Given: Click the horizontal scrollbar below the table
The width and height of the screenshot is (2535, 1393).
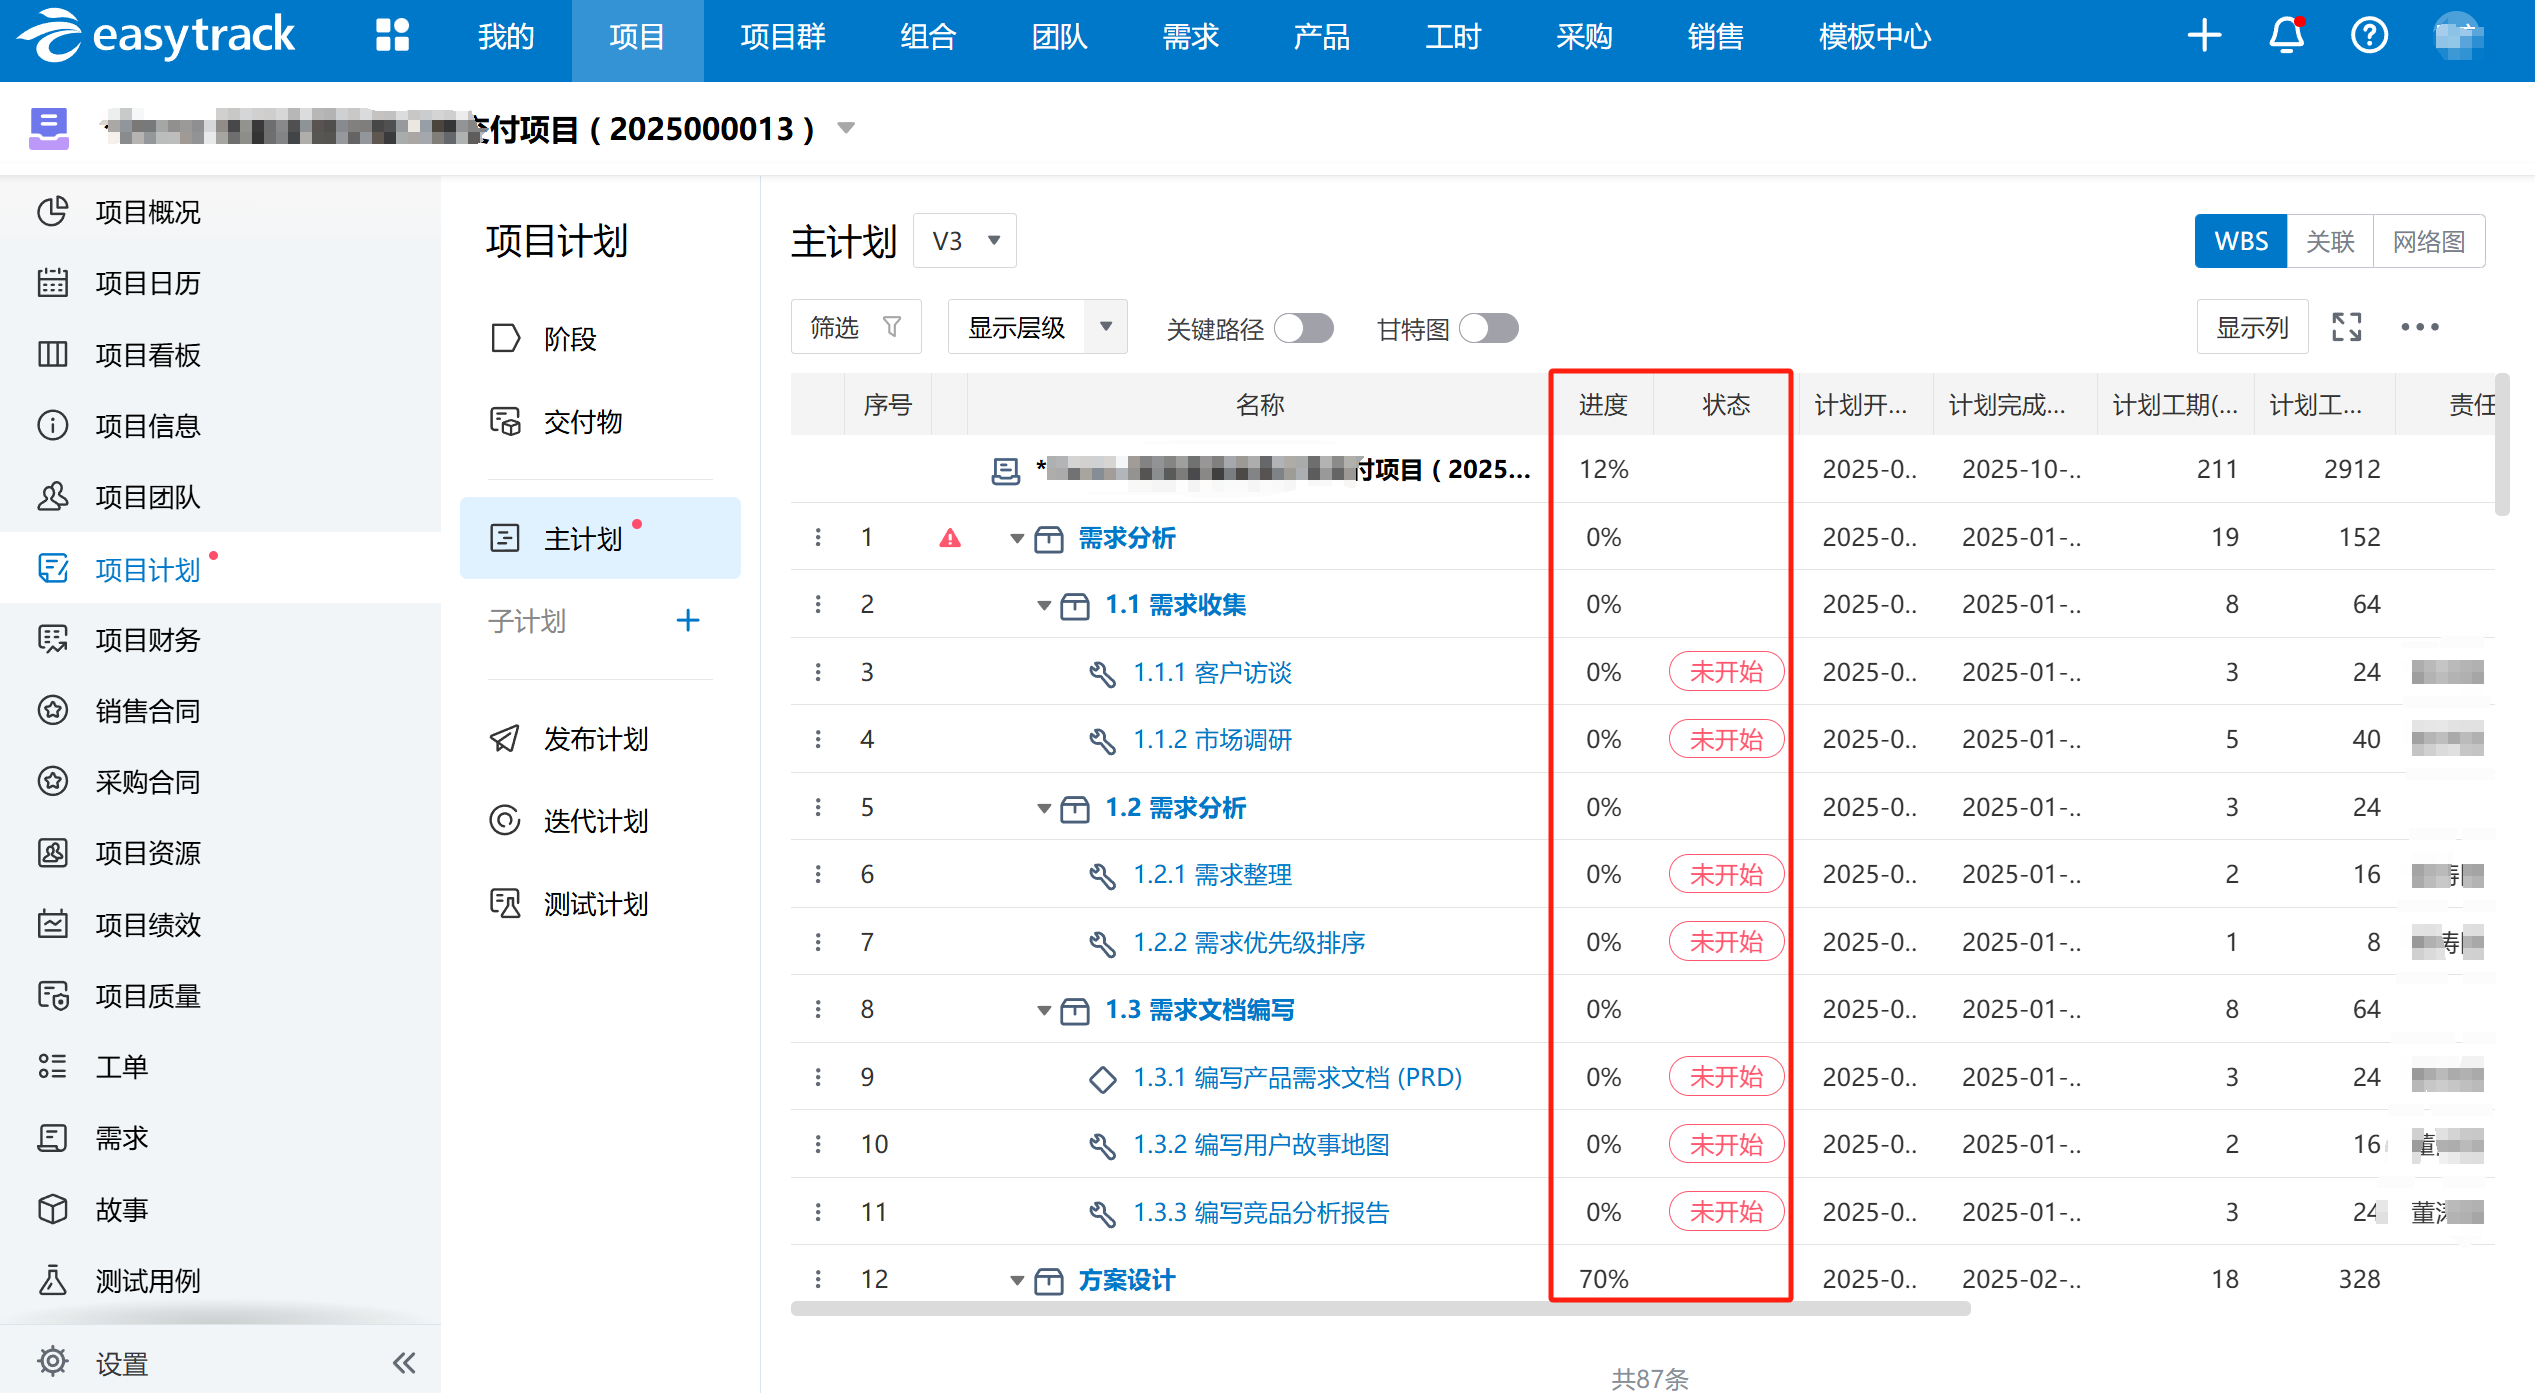Looking at the screenshot, I should pos(1380,1309).
